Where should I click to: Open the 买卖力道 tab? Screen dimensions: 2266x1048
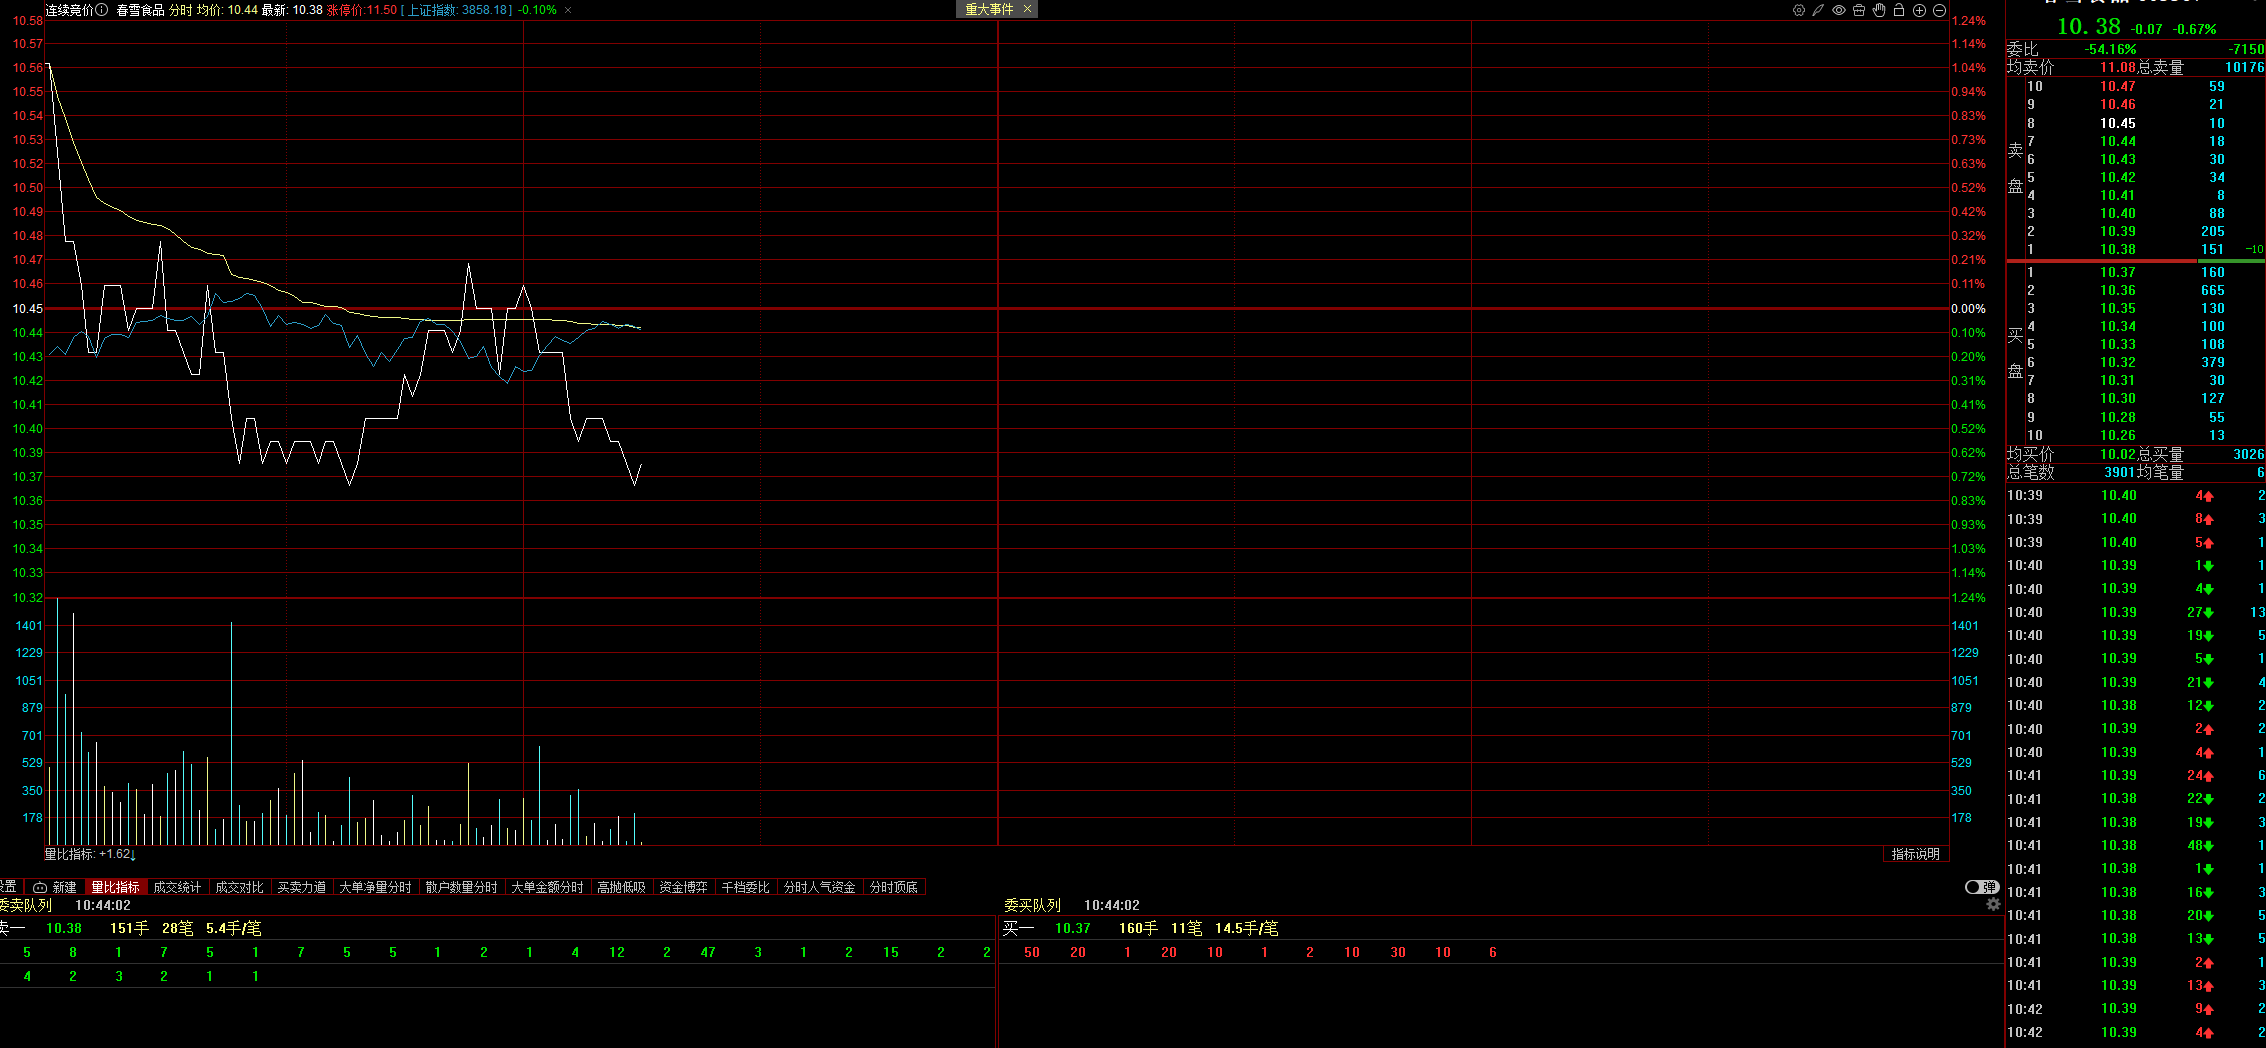301,887
